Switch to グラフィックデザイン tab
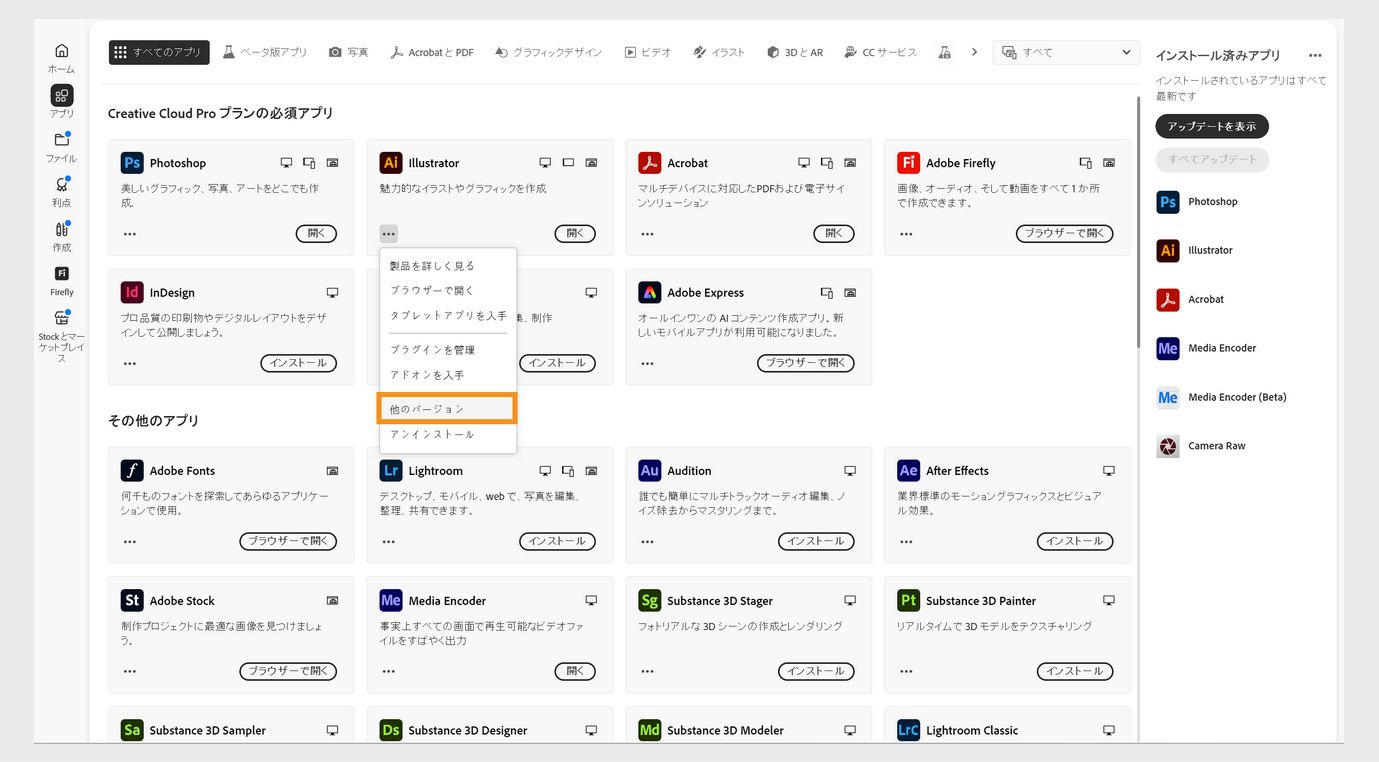Image resolution: width=1379 pixels, height=762 pixels. (x=548, y=52)
